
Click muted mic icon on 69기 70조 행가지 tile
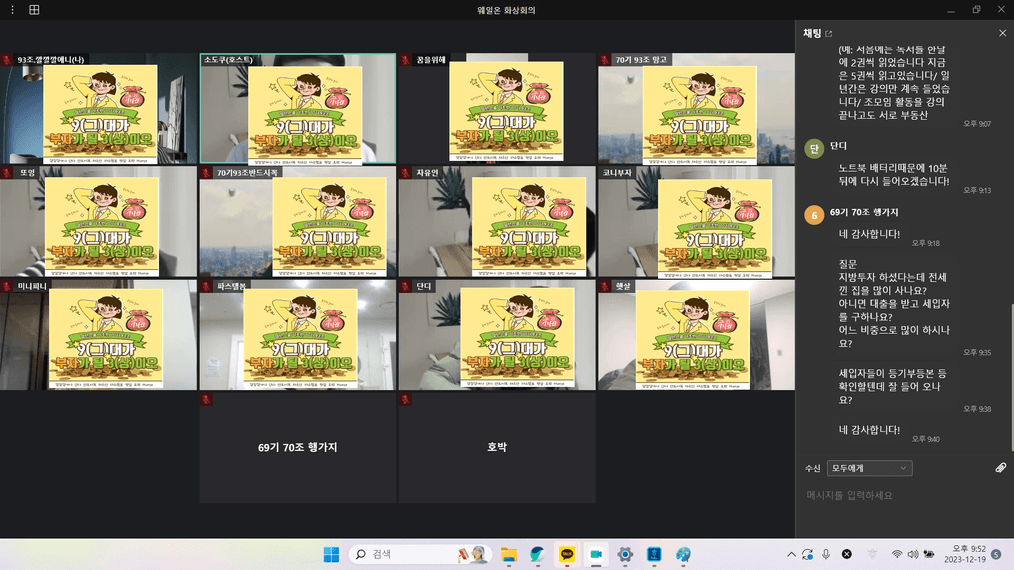[206, 399]
